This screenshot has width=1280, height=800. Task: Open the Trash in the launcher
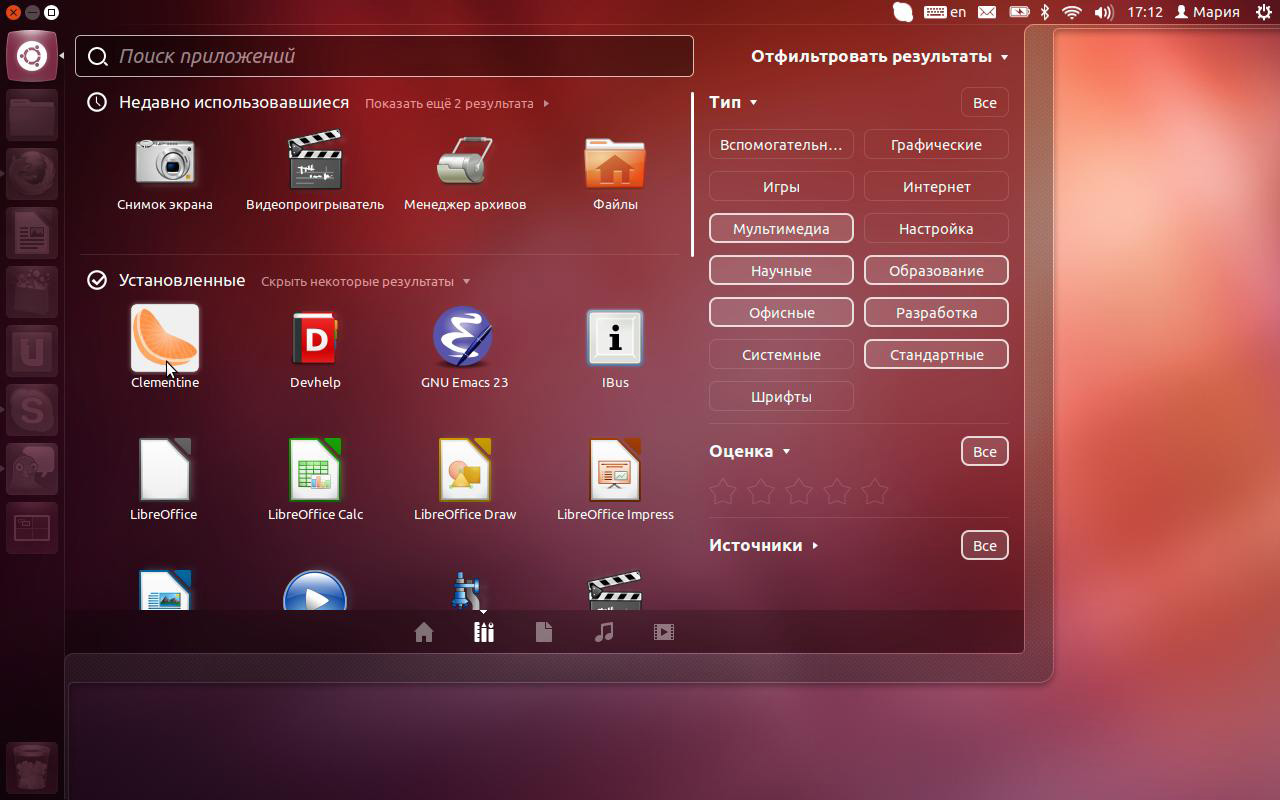point(32,768)
